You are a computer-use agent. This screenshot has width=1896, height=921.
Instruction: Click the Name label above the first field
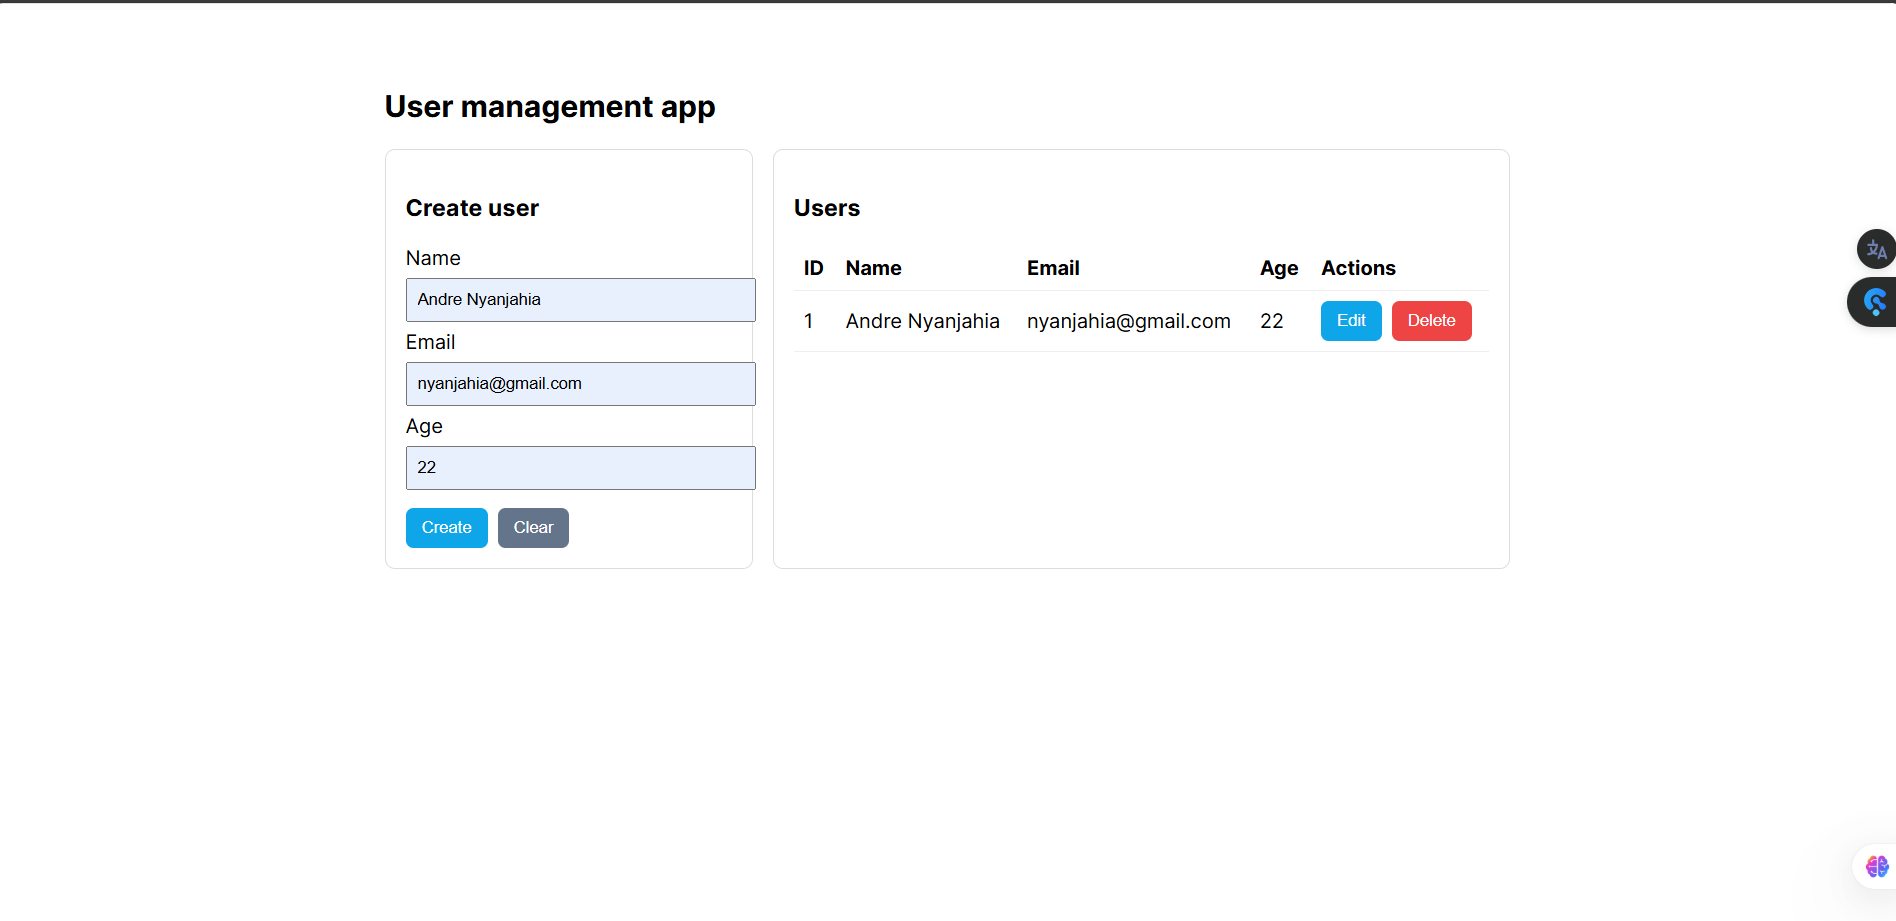[x=433, y=258]
